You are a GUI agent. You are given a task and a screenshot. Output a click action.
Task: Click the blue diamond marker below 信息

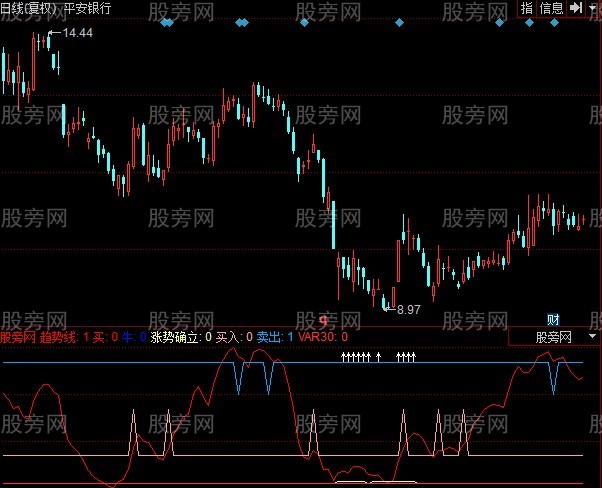pyautogui.click(x=554, y=22)
